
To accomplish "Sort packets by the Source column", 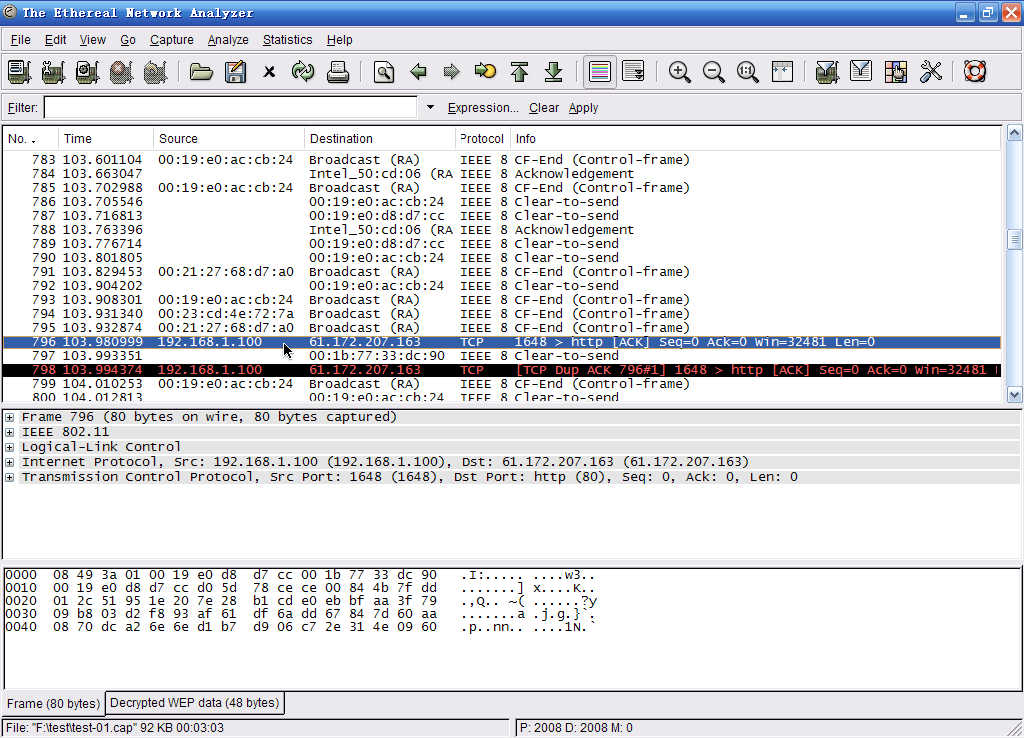I will [x=229, y=138].
